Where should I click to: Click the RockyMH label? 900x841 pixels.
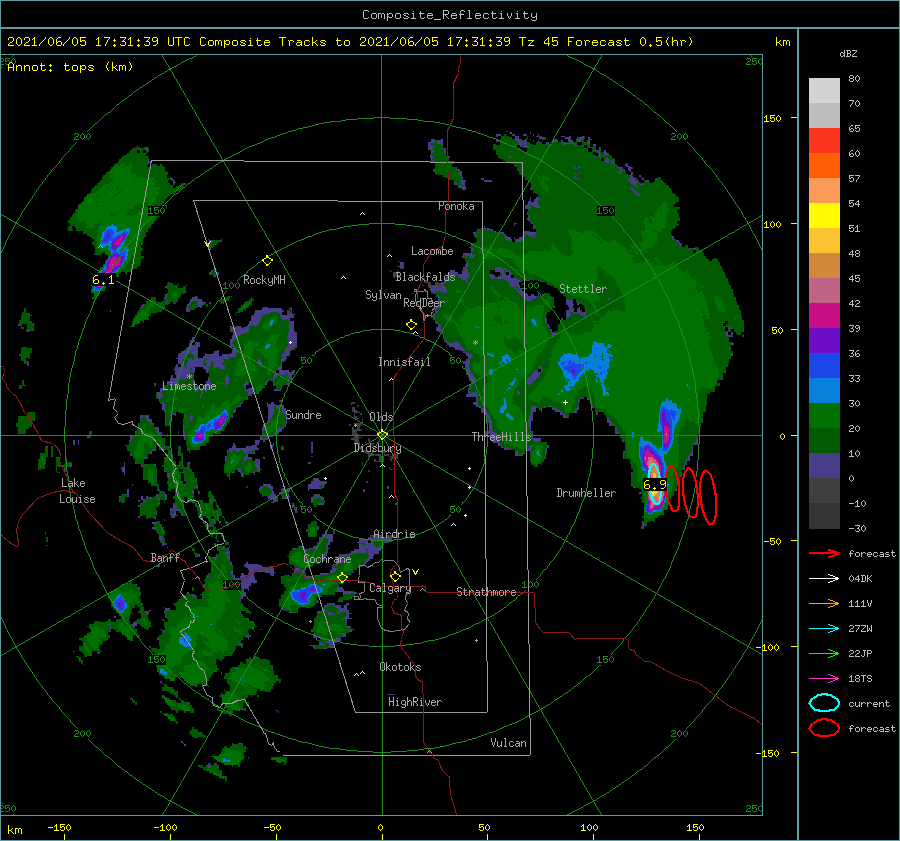tap(264, 280)
